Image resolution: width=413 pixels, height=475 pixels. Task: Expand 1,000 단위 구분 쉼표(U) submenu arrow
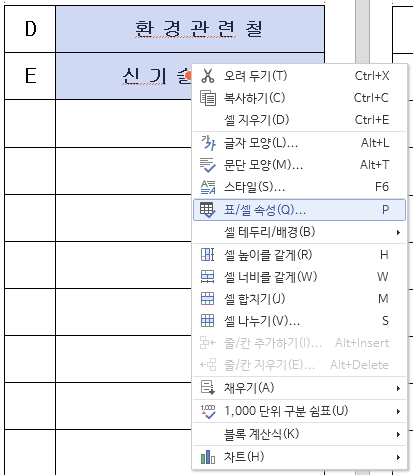[398, 411]
